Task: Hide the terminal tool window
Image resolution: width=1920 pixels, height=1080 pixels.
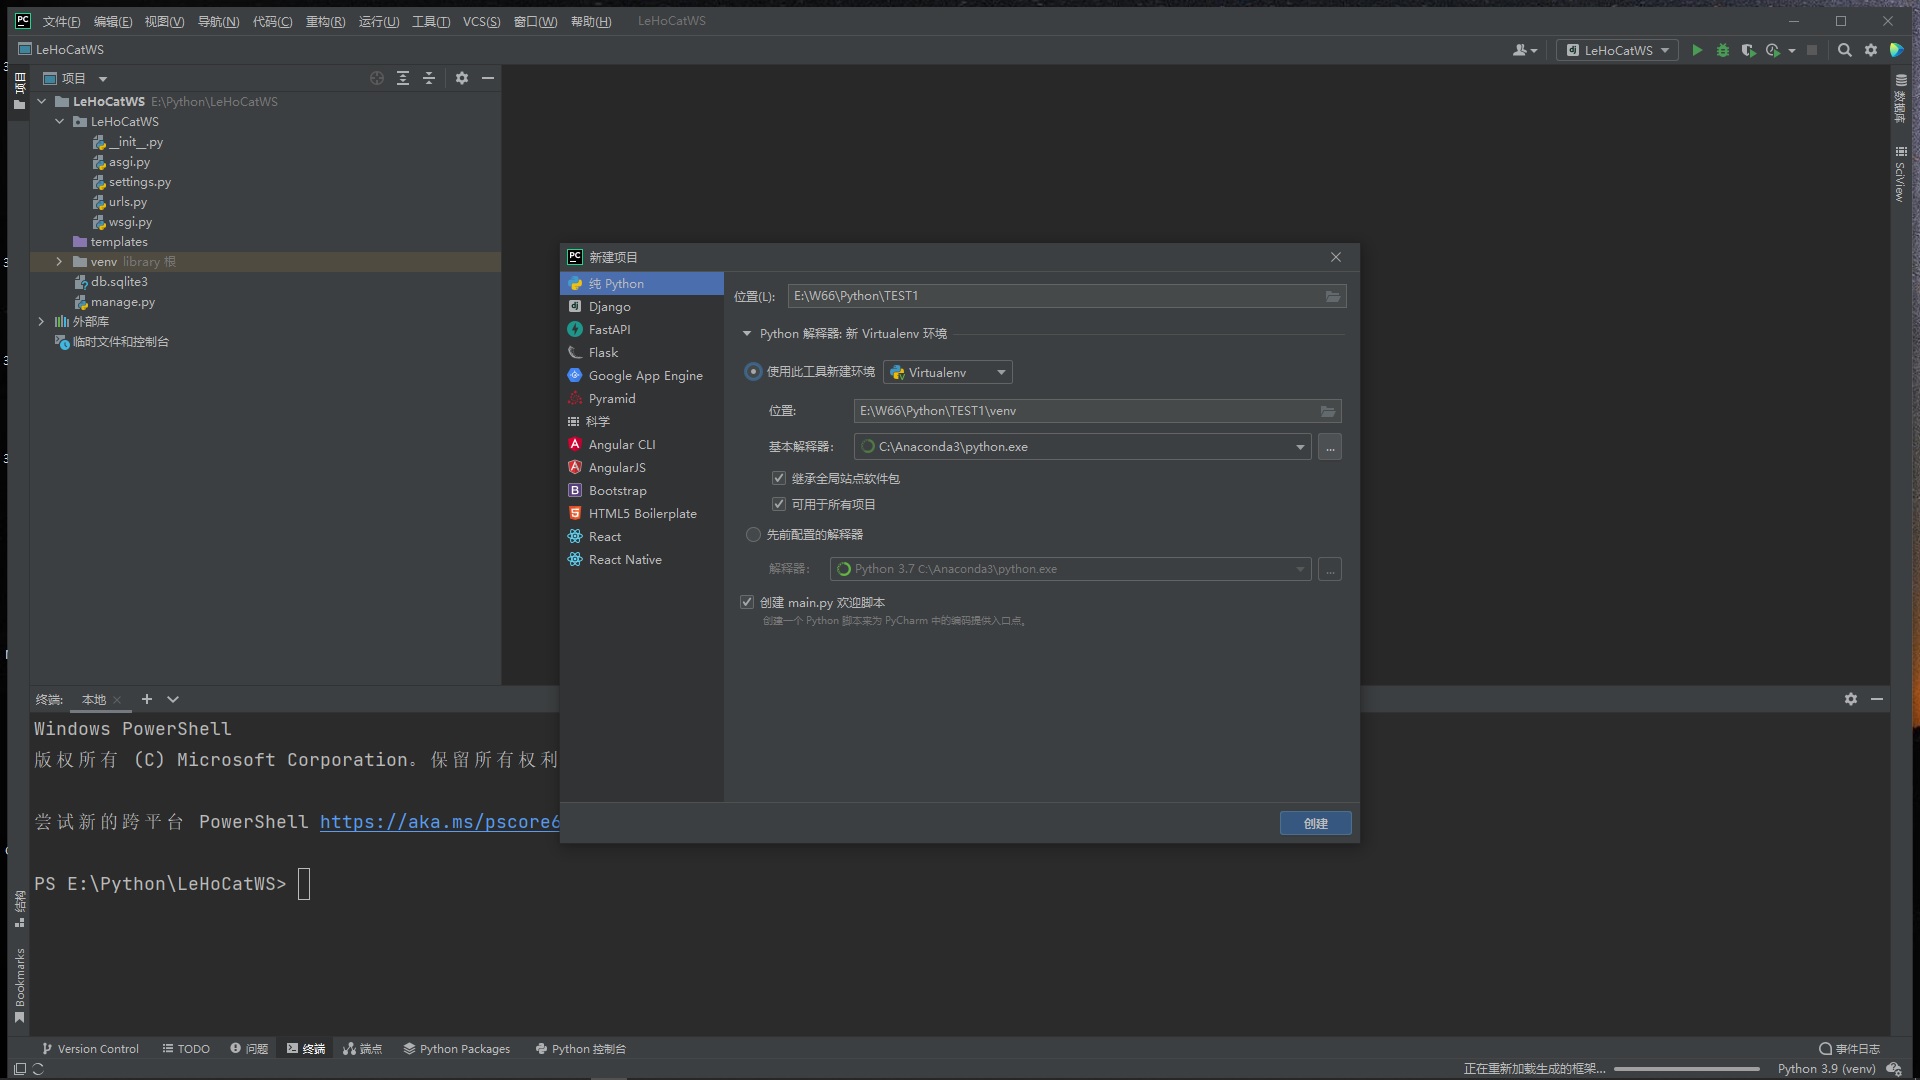Action: click(1877, 699)
